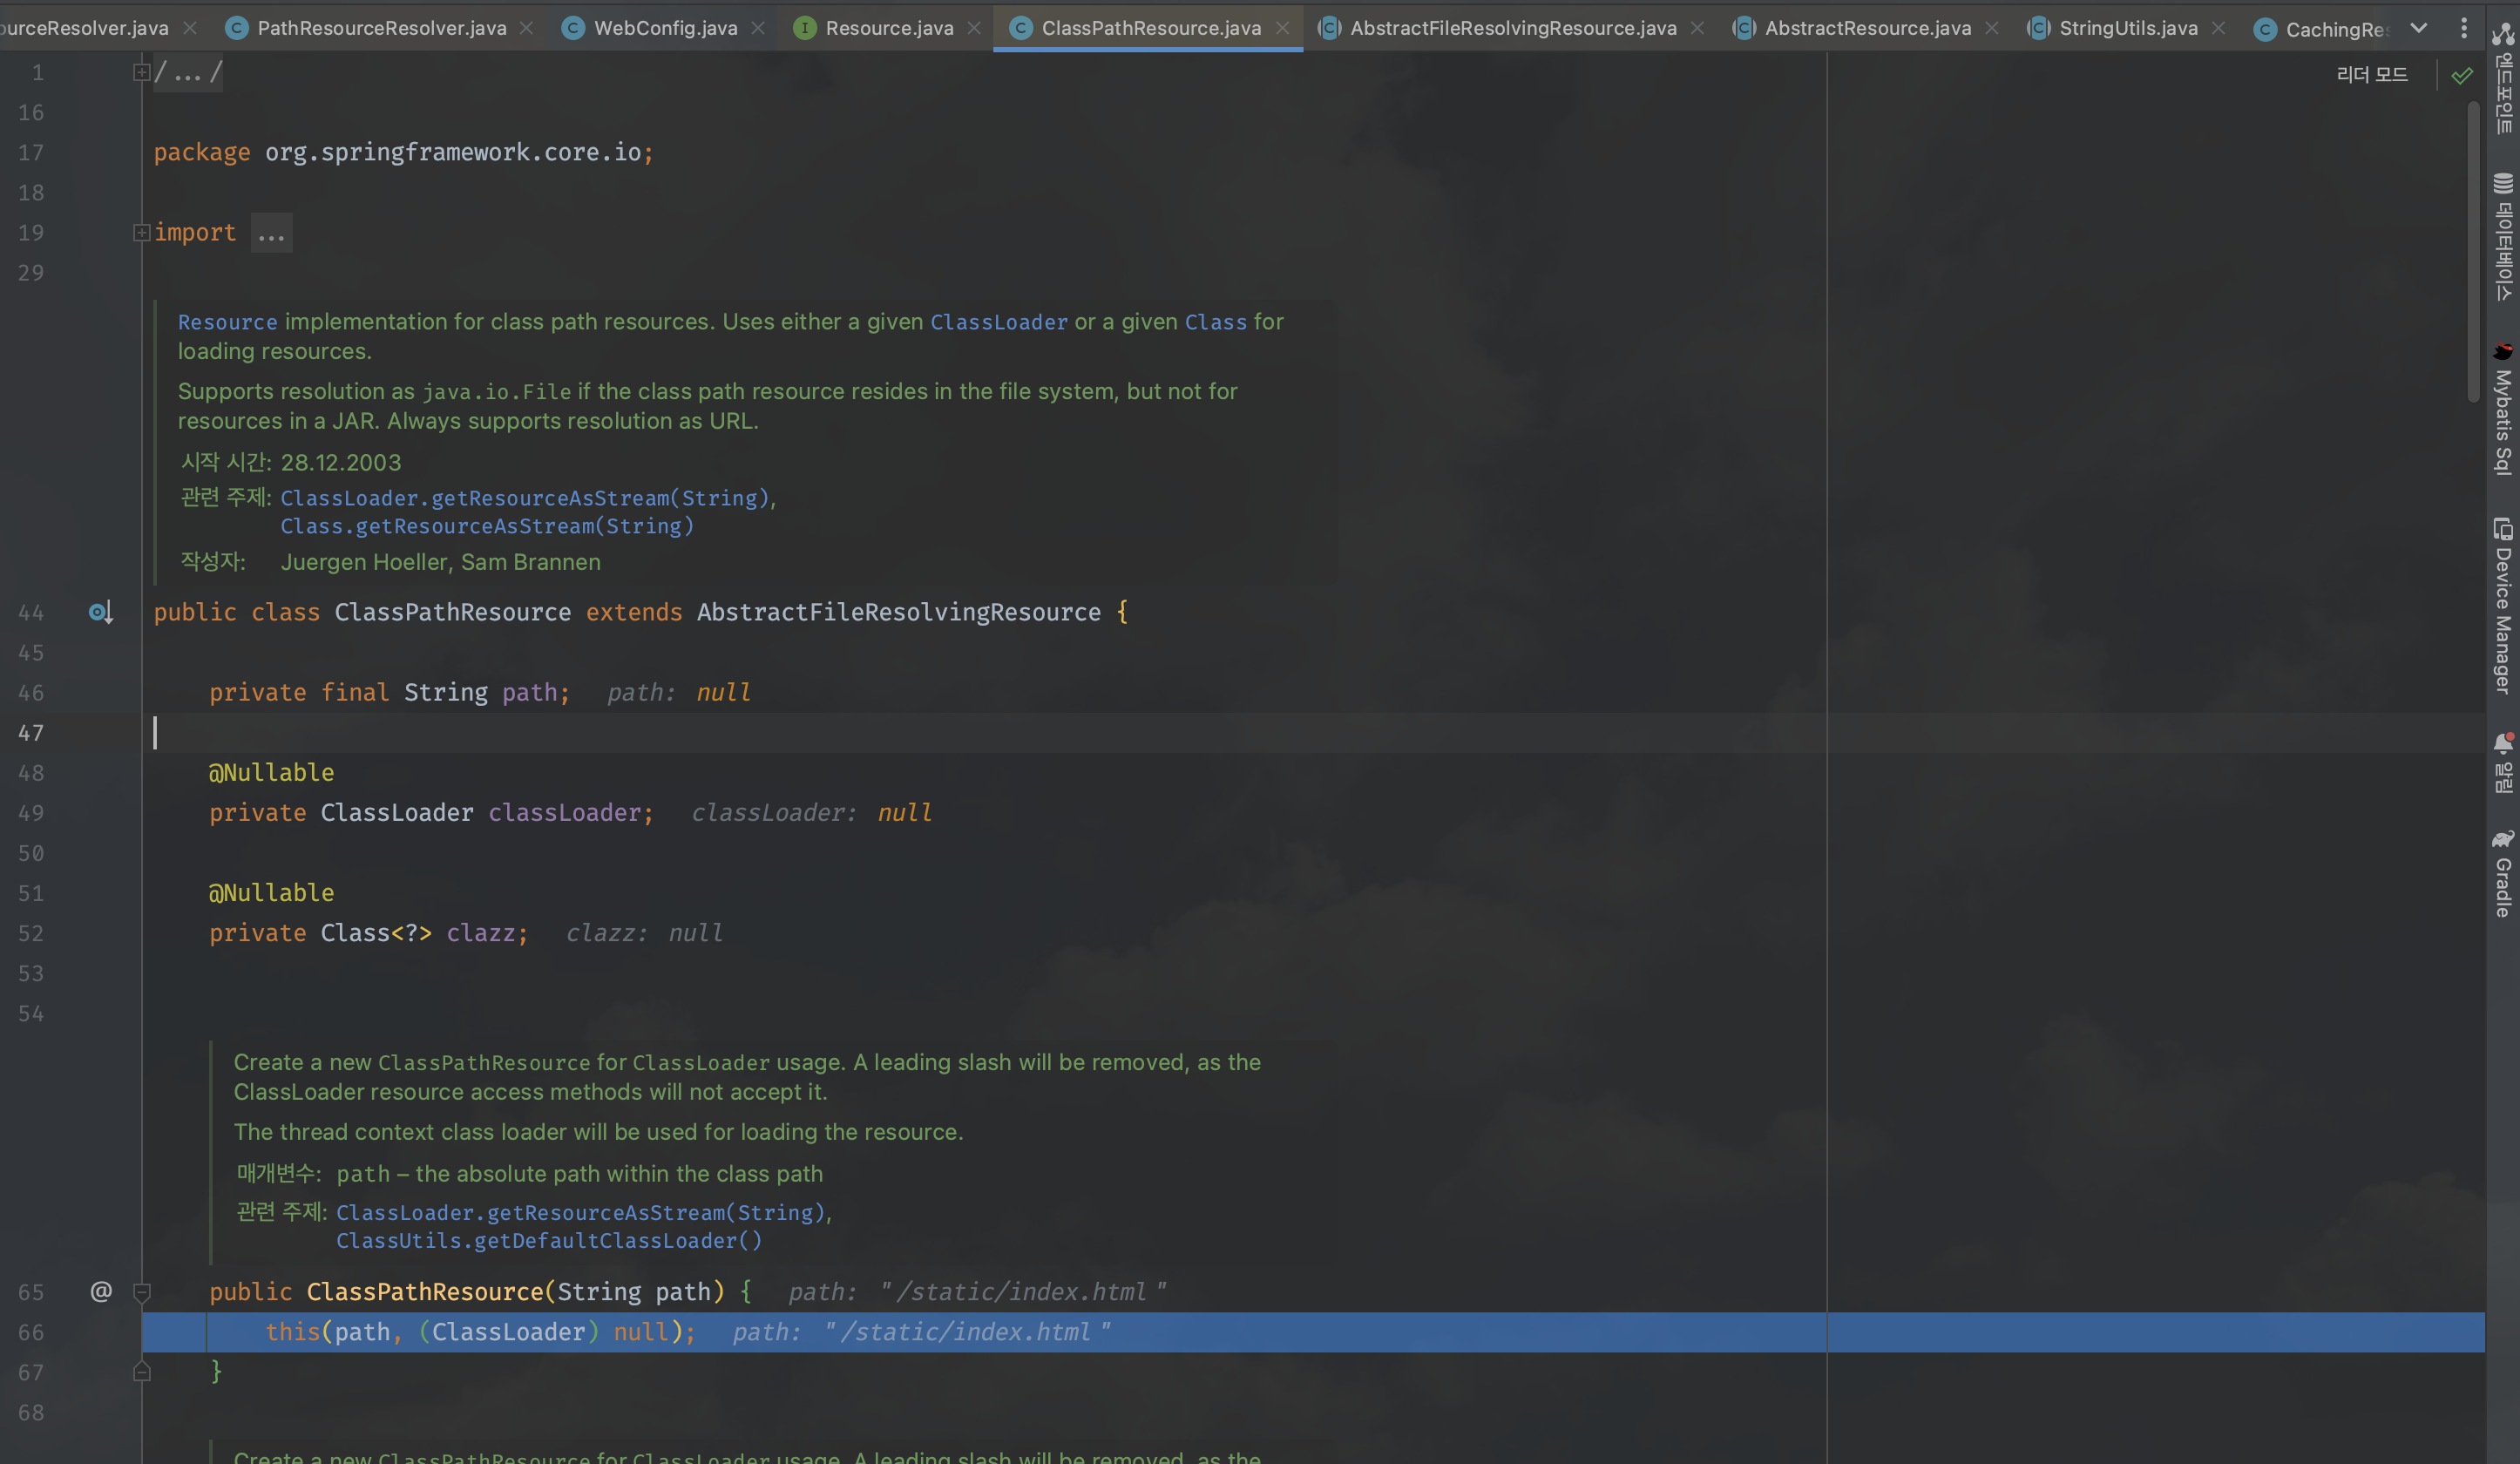
Task: Click ClassPathResource constructor name on line 65
Action: tap(424, 1292)
